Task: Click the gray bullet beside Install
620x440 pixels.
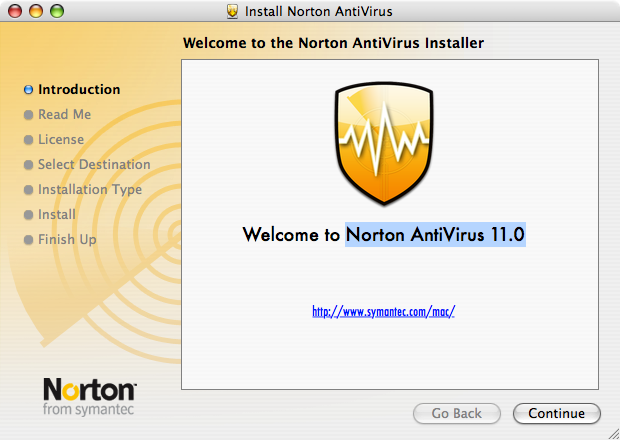Action: pos(28,215)
